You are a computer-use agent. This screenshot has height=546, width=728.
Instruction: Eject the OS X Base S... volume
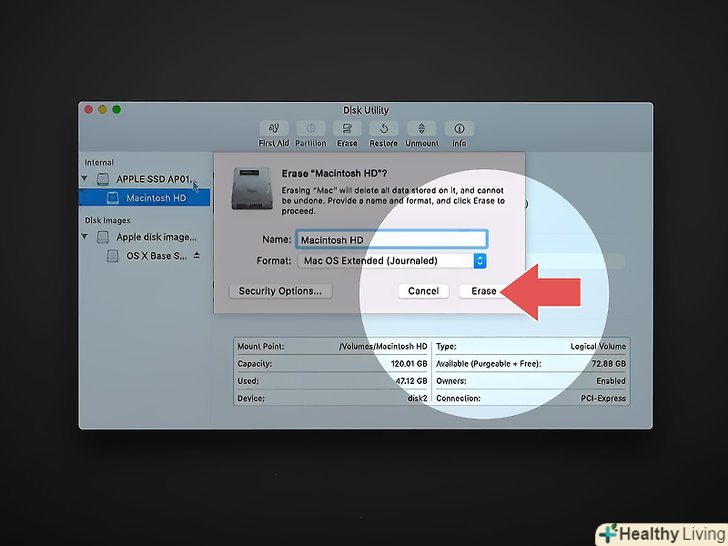(x=197, y=255)
